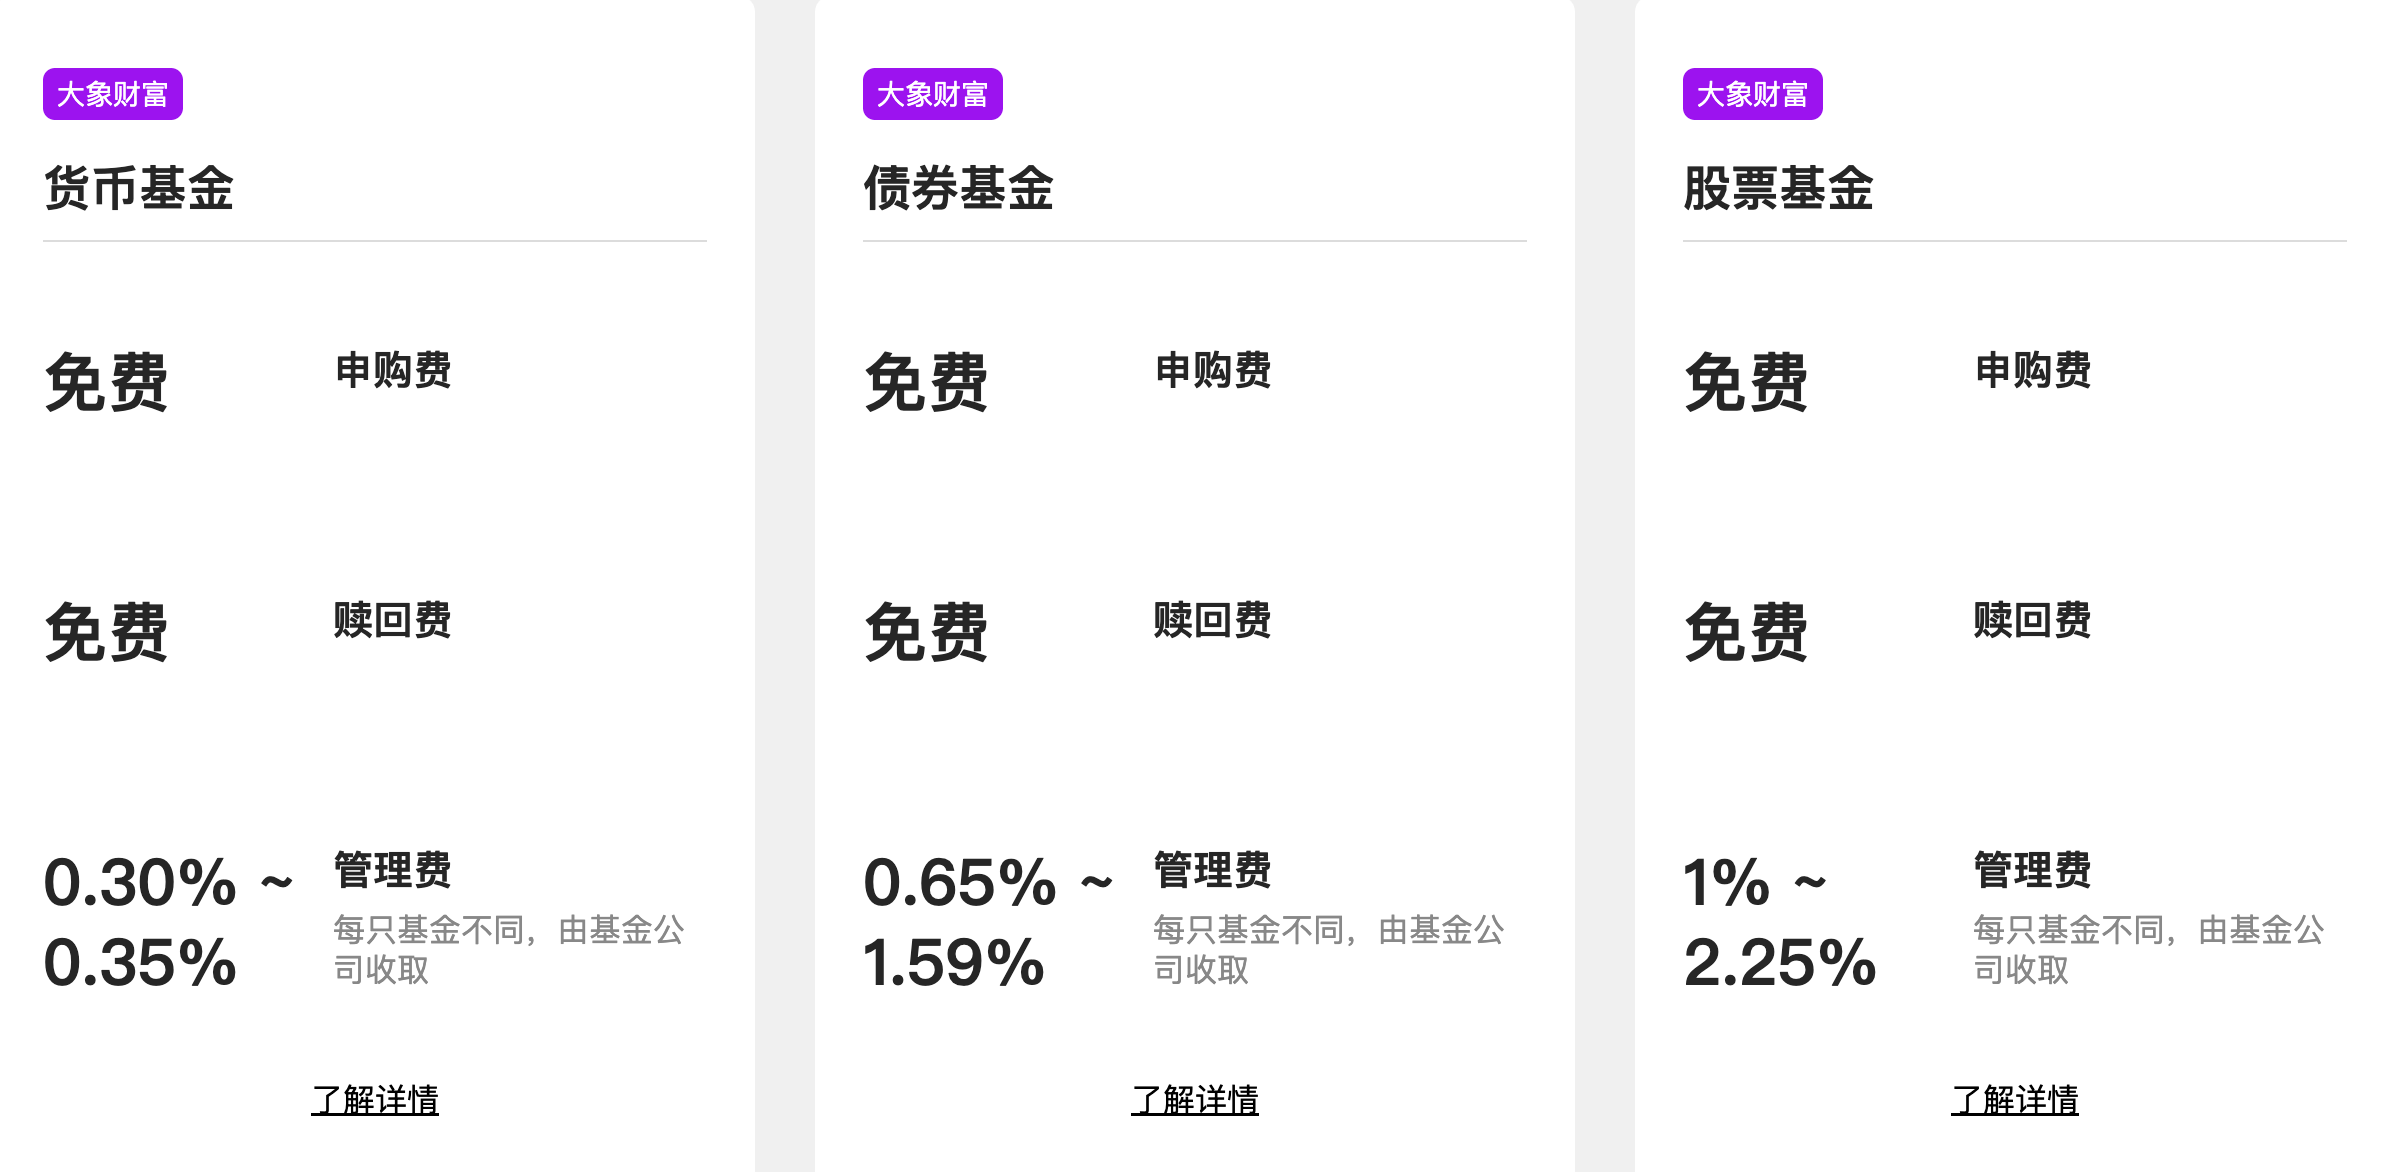This screenshot has height=1172, width=2384.
Task: Follow 了解详情 link on 股票基金 card
Action: coord(2015,1100)
